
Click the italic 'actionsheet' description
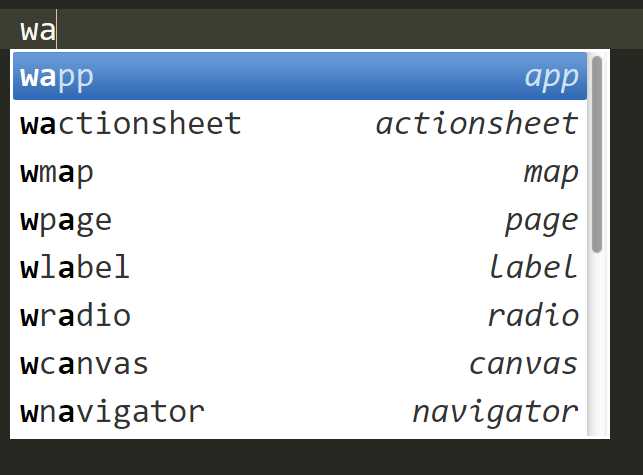[x=477, y=124]
